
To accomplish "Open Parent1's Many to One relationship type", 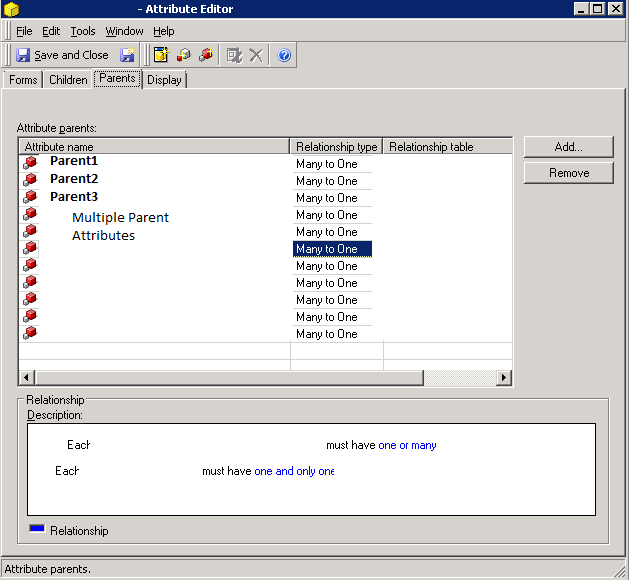I will [331, 164].
